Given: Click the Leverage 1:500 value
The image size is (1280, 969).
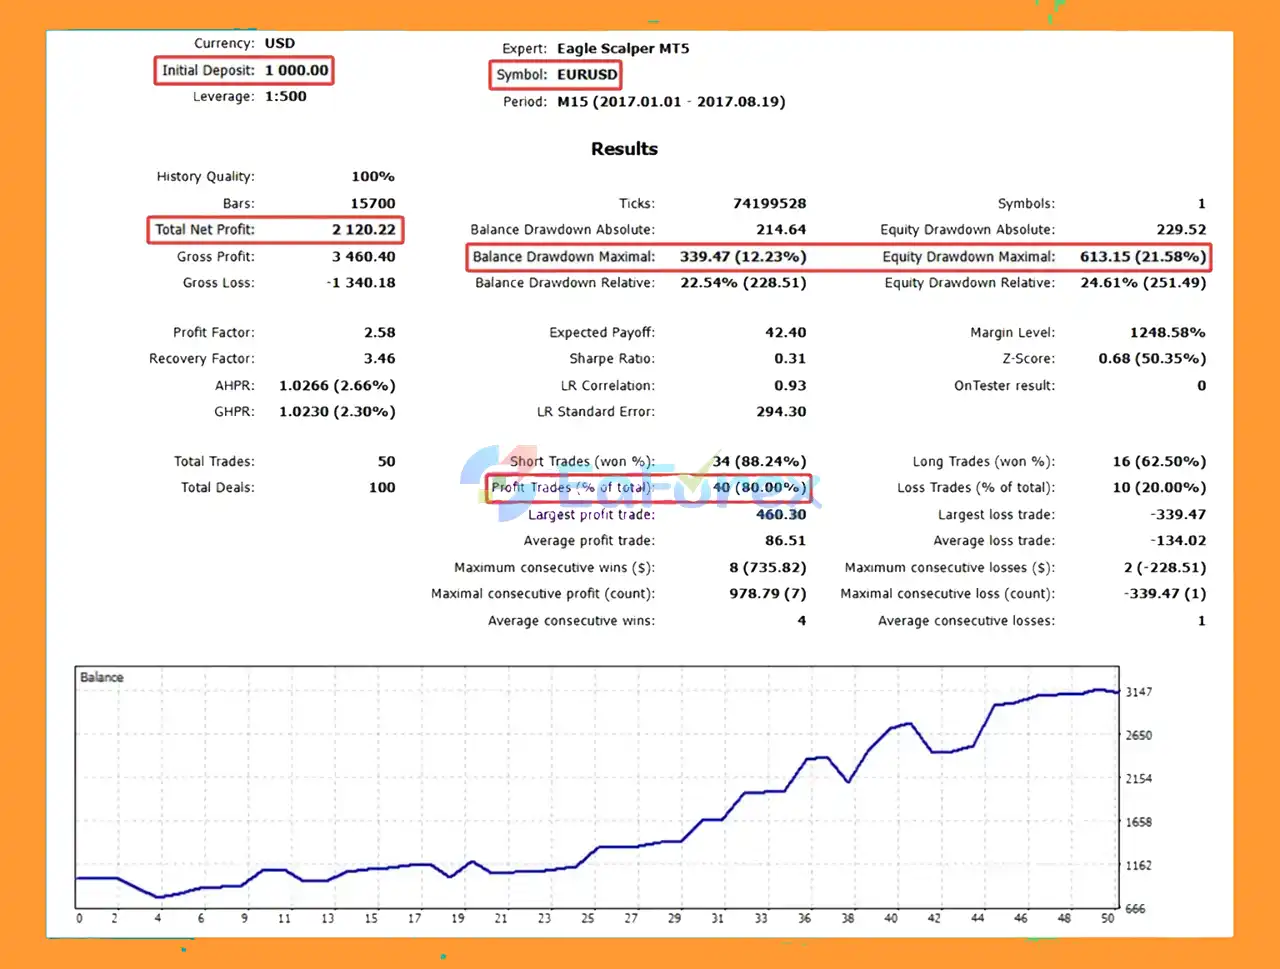Looking at the screenshot, I should [285, 97].
